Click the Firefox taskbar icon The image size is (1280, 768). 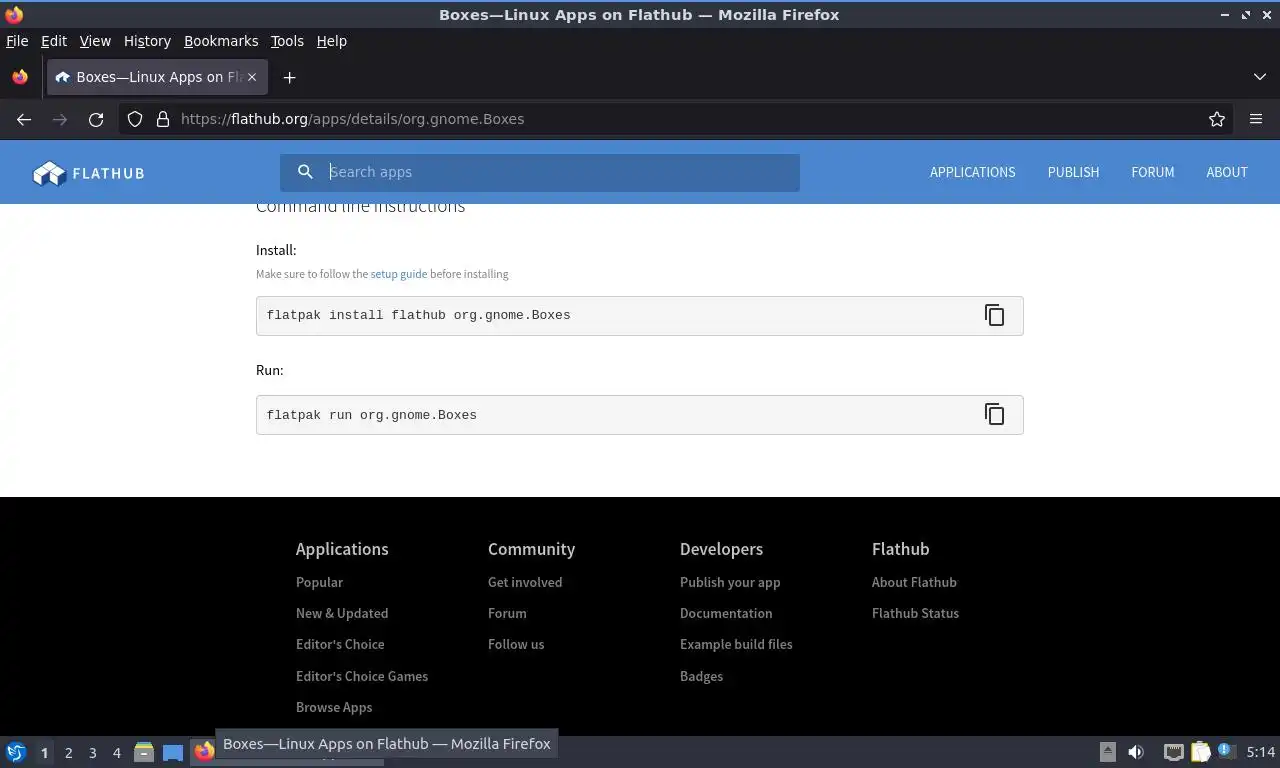pos(204,751)
